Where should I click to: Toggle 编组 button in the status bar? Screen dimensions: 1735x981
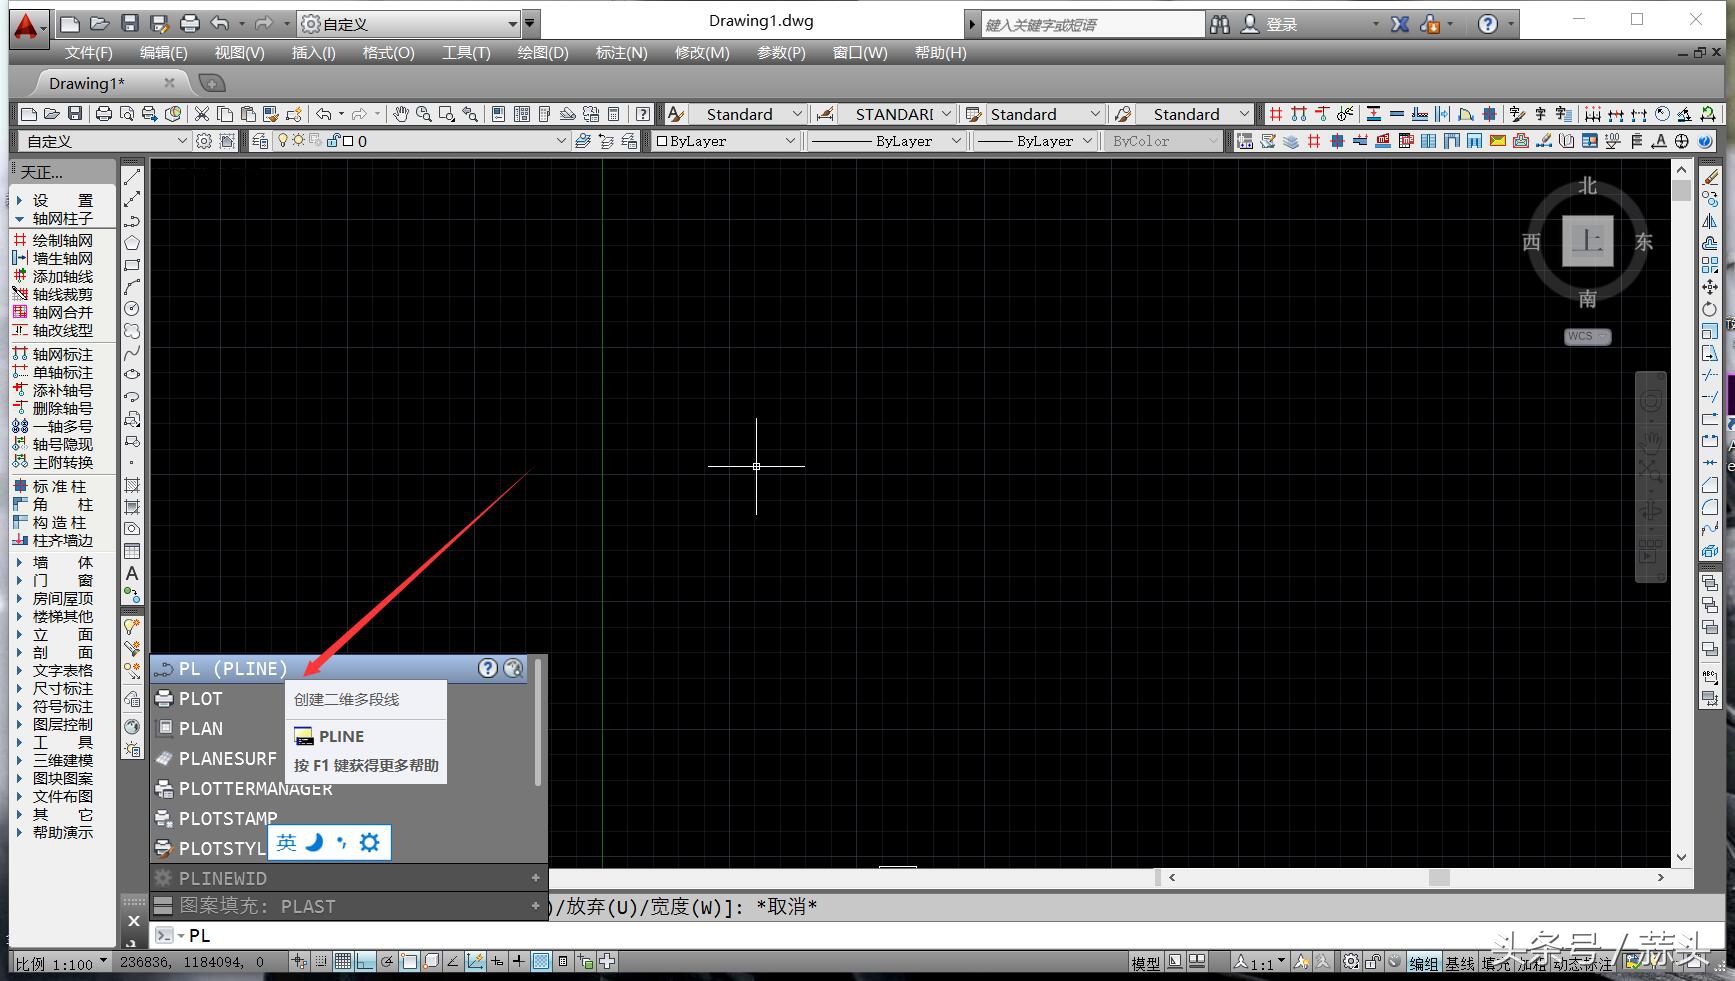point(1424,963)
